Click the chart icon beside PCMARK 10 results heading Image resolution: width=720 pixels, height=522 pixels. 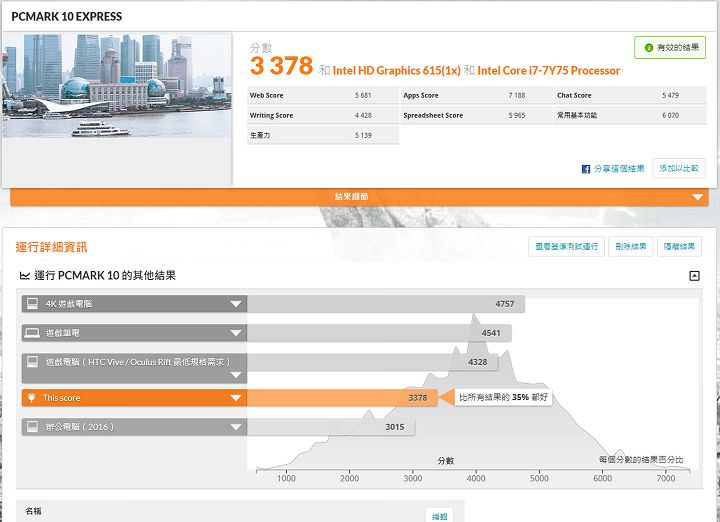[24, 276]
